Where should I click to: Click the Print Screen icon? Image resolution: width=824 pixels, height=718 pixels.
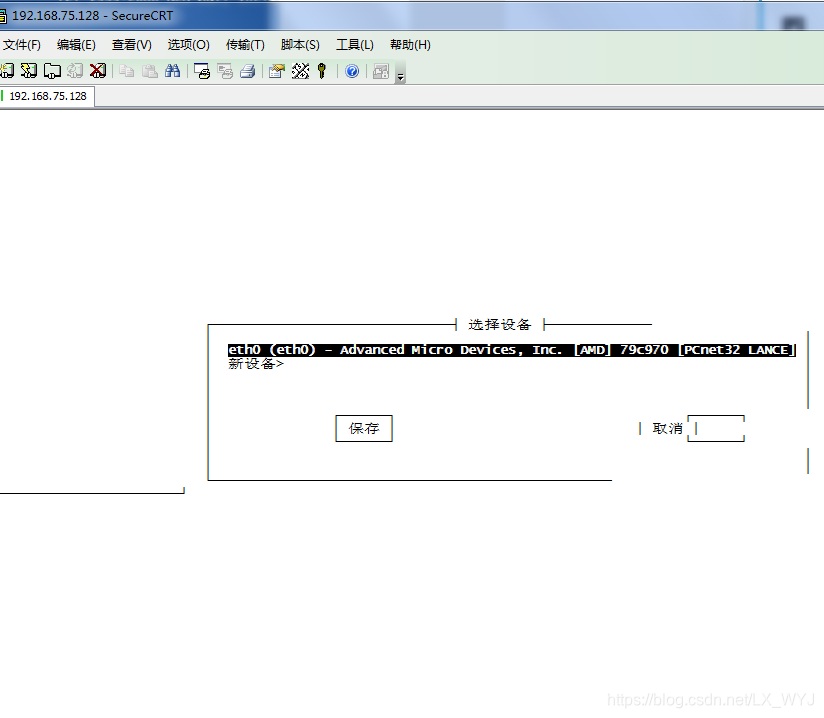point(202,71)
